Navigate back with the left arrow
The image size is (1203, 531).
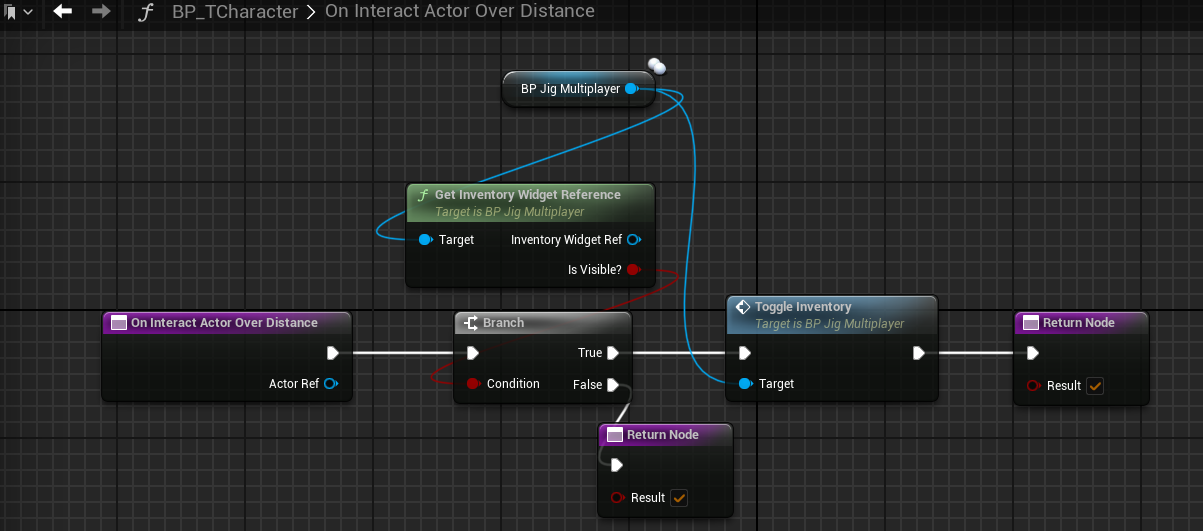(62, 12)
